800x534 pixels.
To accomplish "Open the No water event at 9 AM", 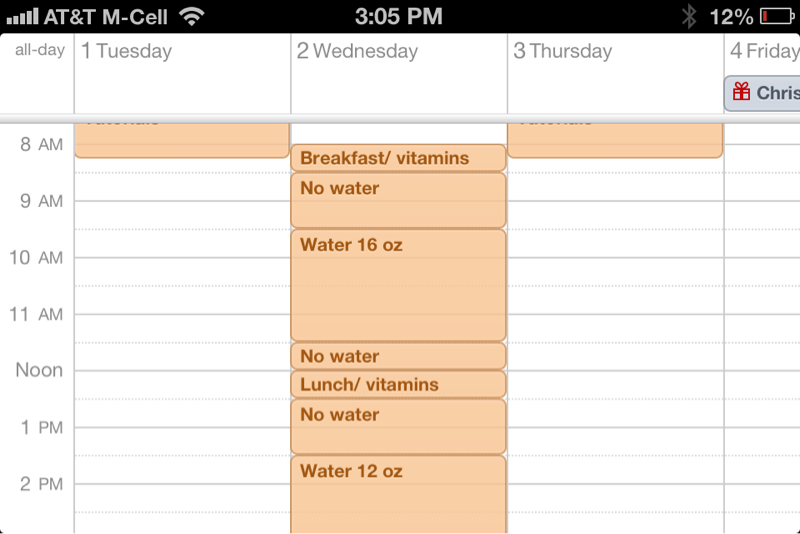I will tap(398, 200).
